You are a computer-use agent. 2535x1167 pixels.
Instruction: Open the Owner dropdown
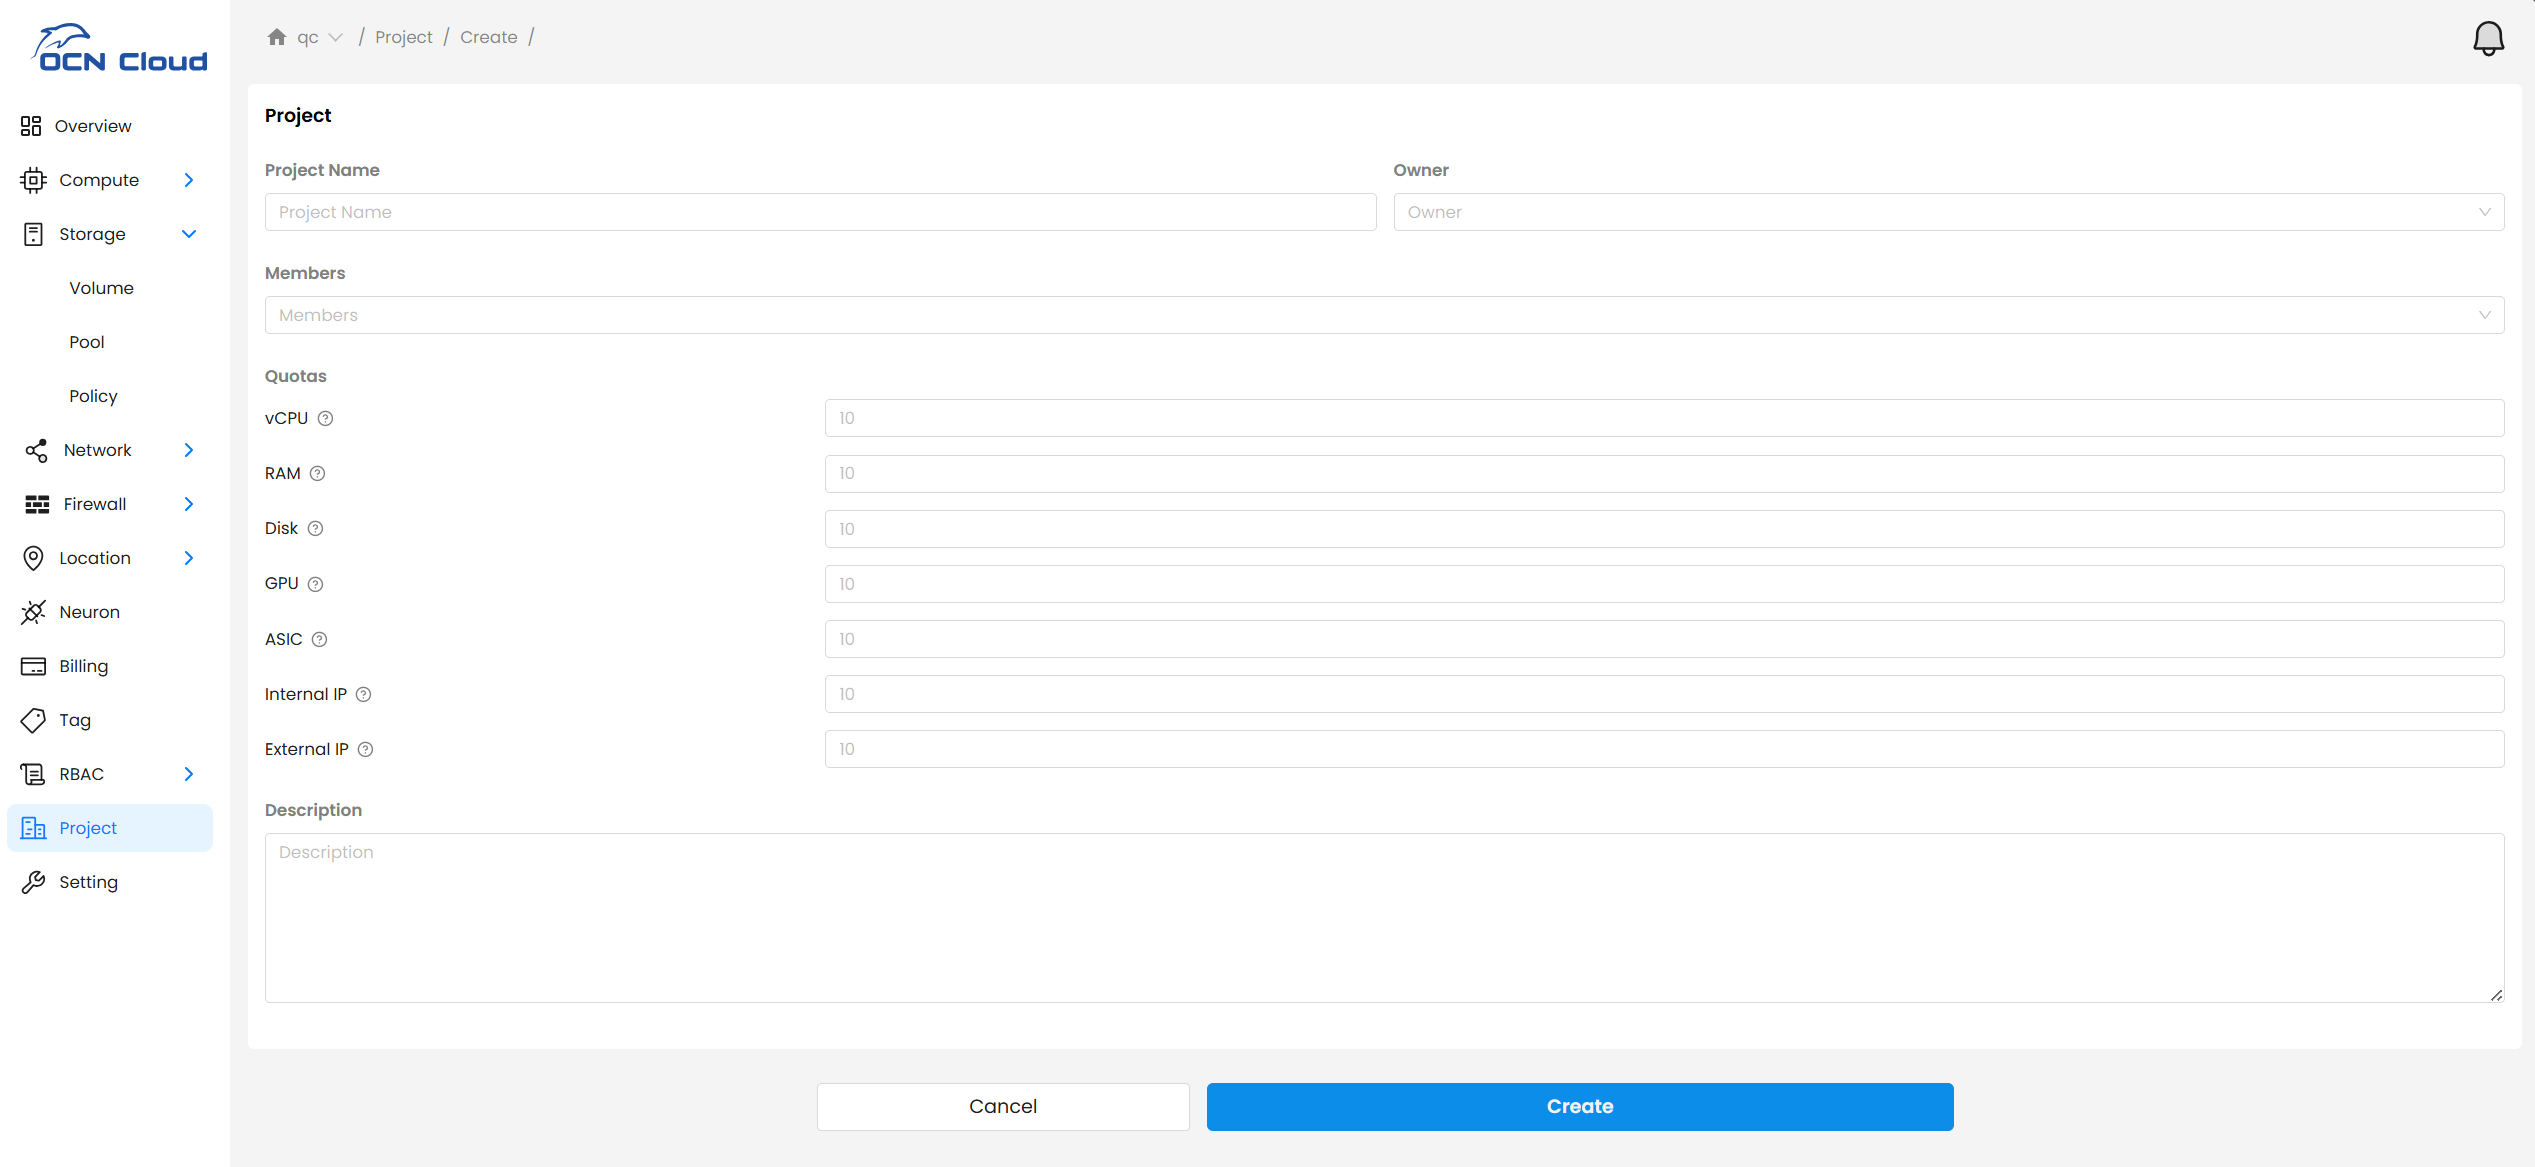[x=1948, y=212]
